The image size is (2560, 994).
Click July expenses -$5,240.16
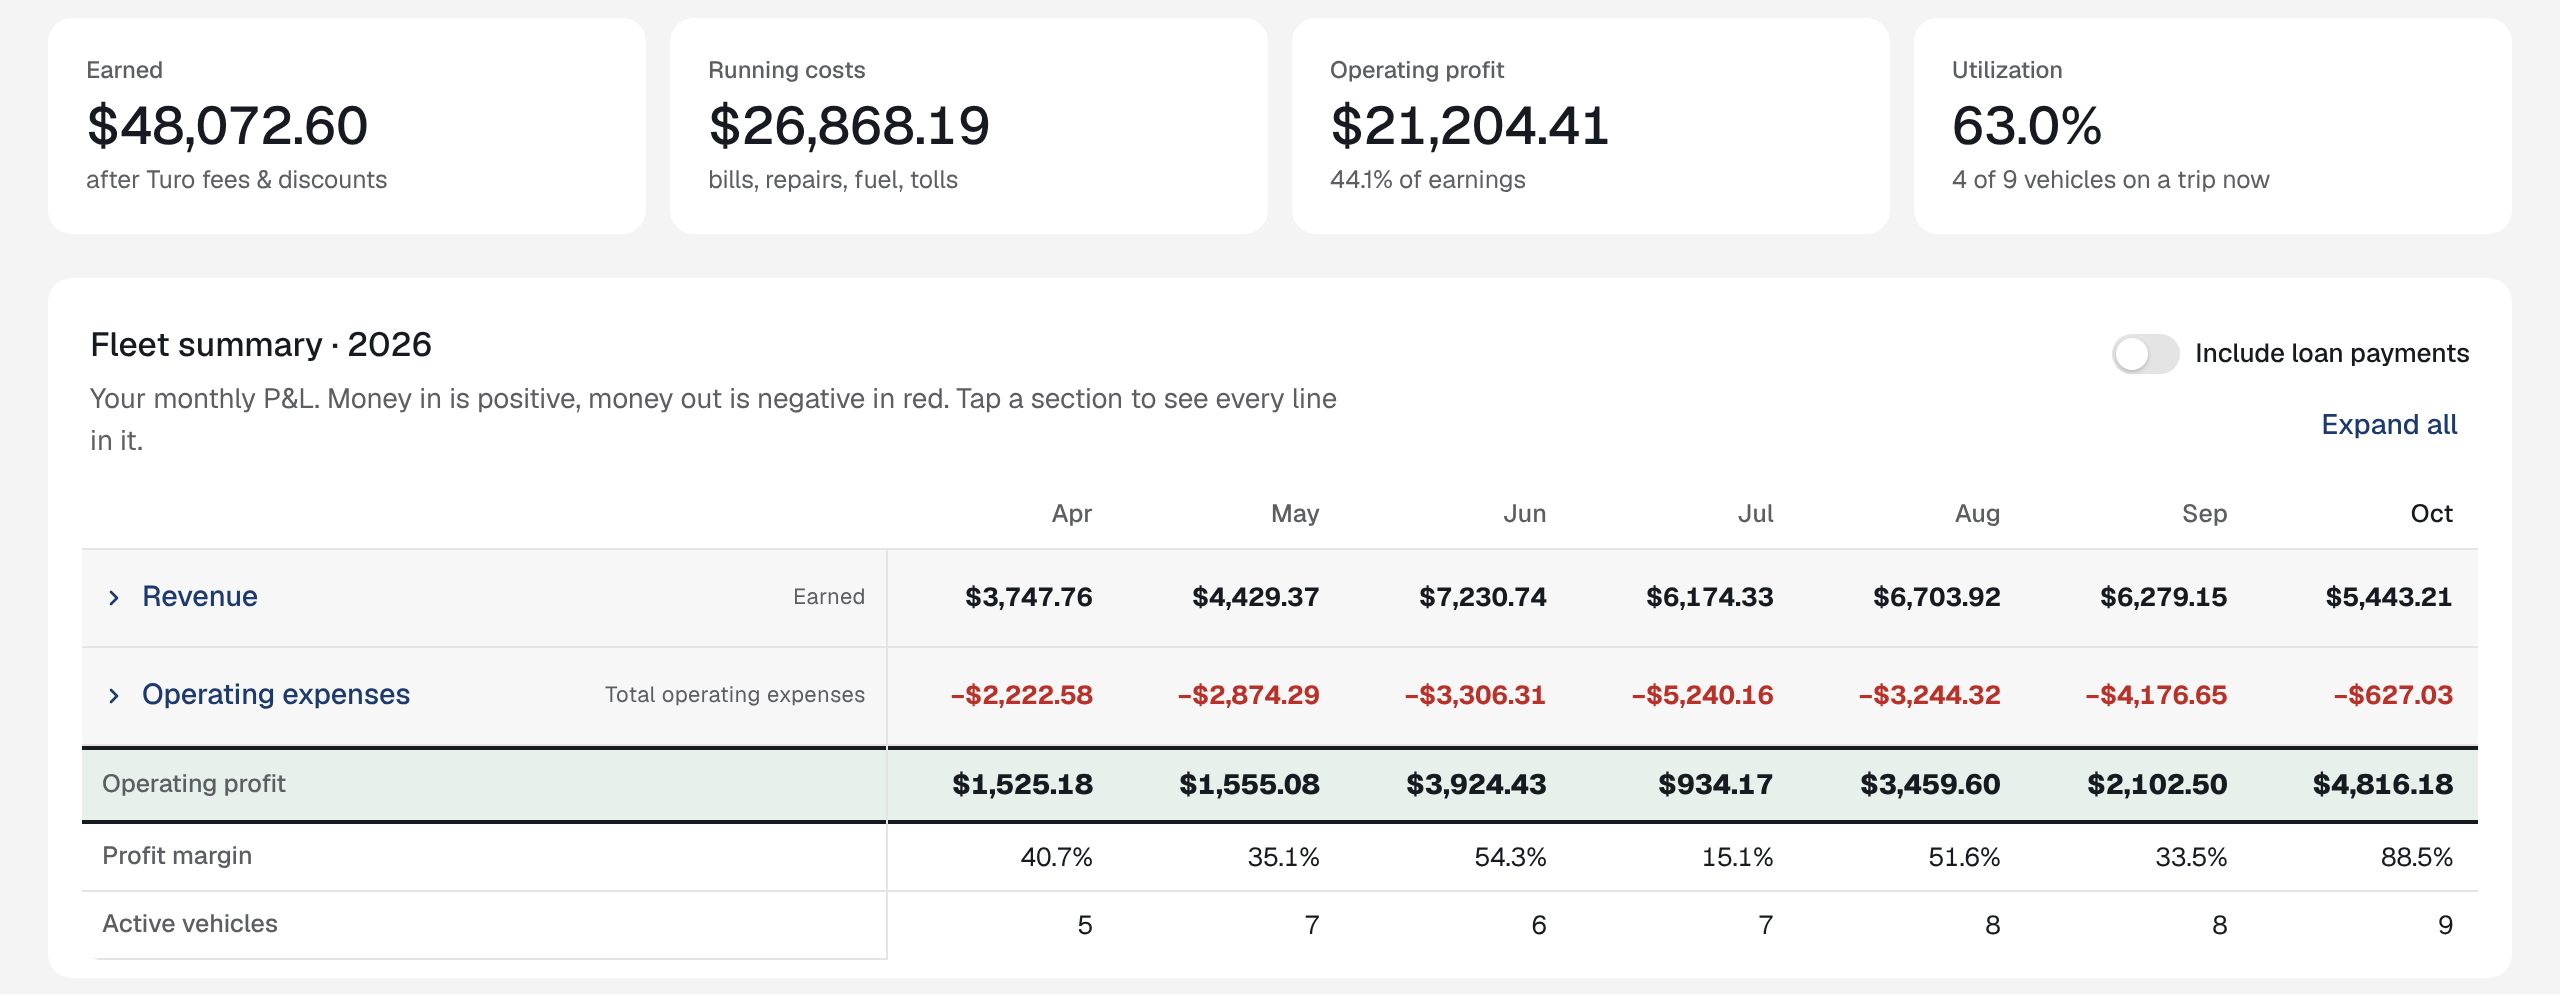coord(1702,695)
